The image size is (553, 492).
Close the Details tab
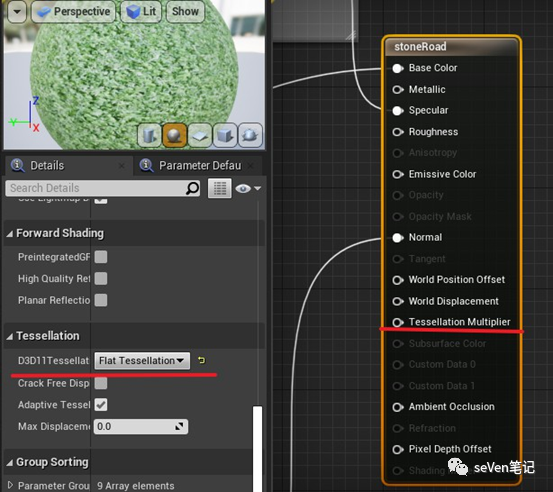pyautogui.click(x=121, y=165)
